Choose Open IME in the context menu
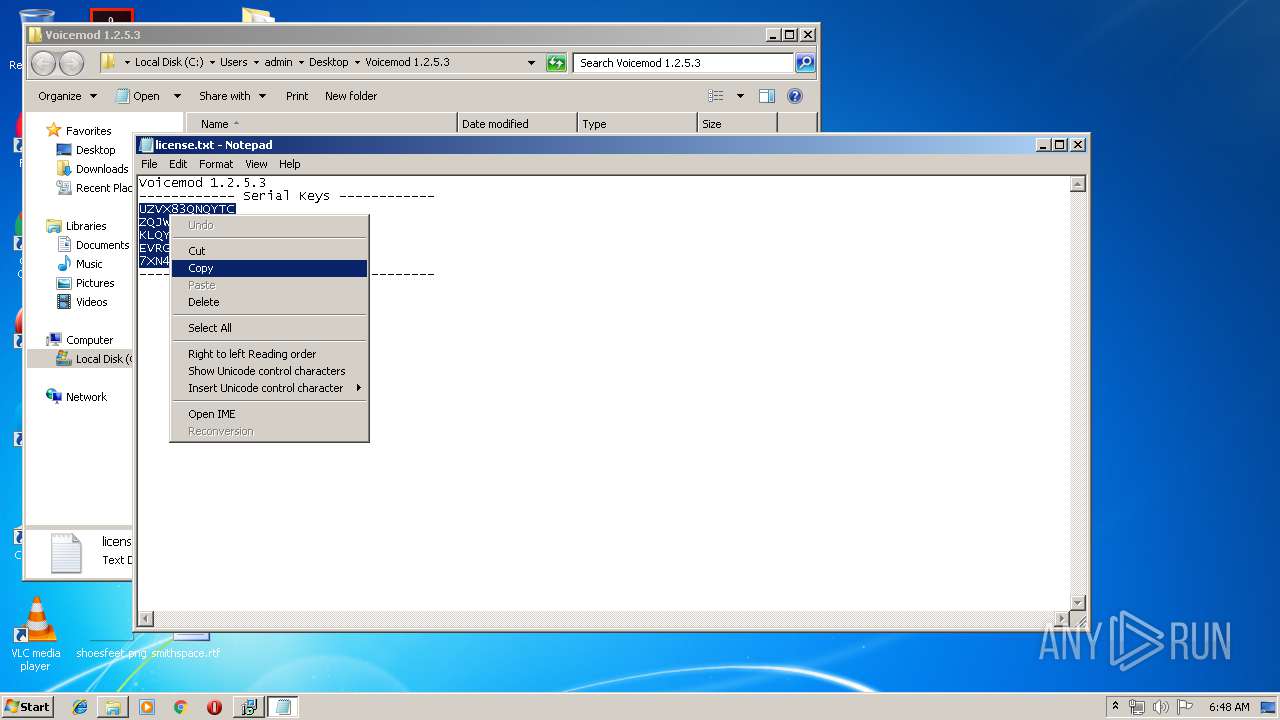Image resolution: width=1280 pixels, height=720 pixels. pyautogui.click(x=269, y=414)
